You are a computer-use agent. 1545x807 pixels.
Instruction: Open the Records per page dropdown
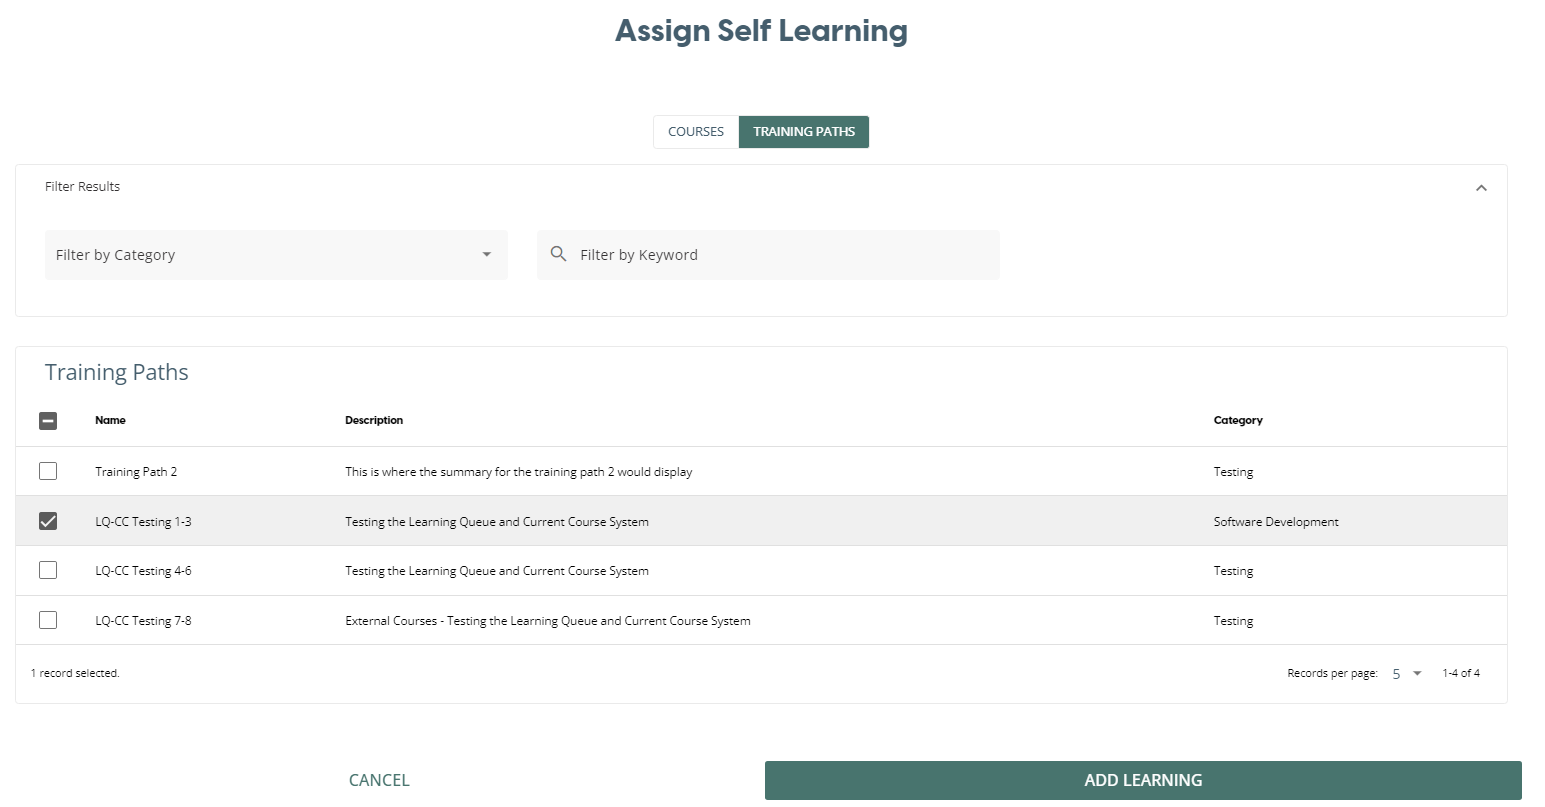tap(1406, 674)
